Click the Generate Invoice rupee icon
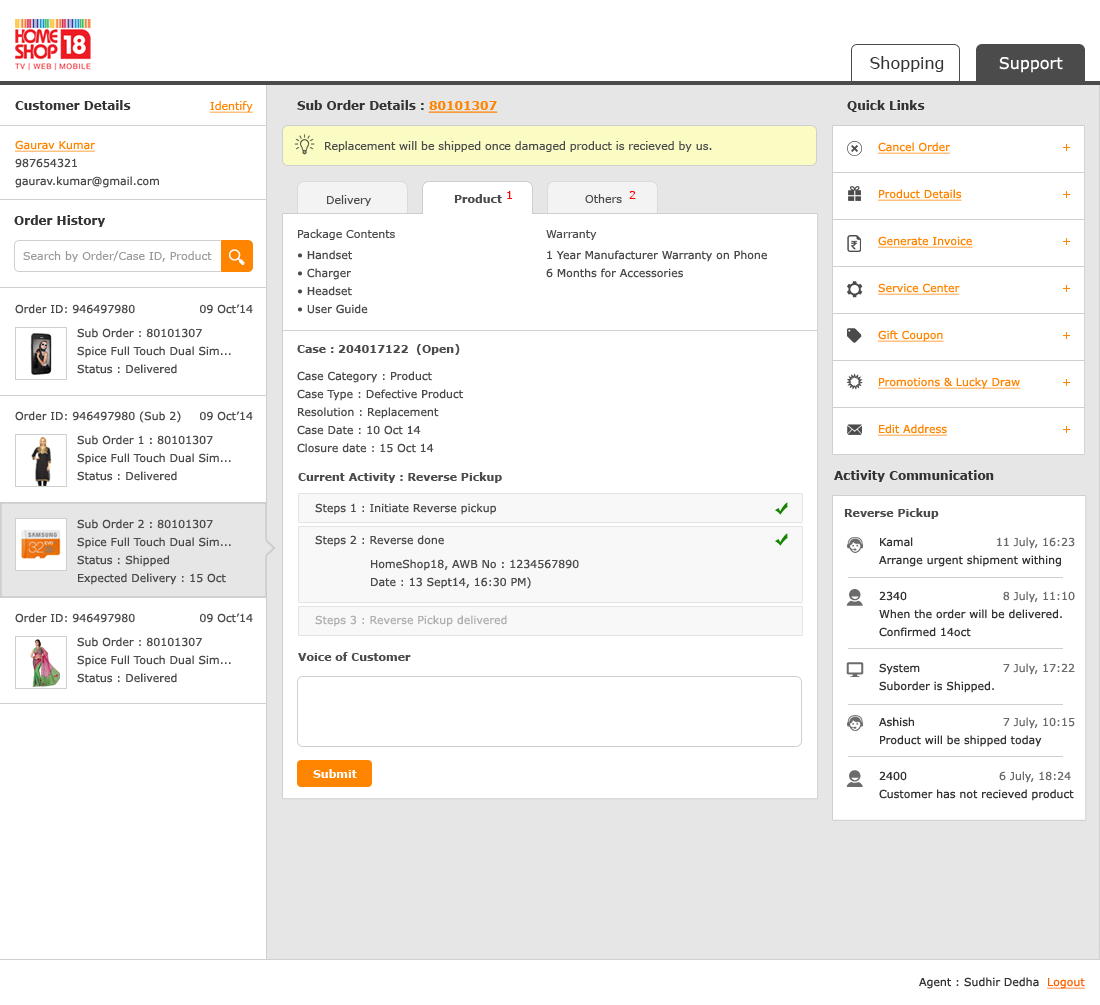The height and width of the screenshot is (1005, 1100). (x=854, y=242)
